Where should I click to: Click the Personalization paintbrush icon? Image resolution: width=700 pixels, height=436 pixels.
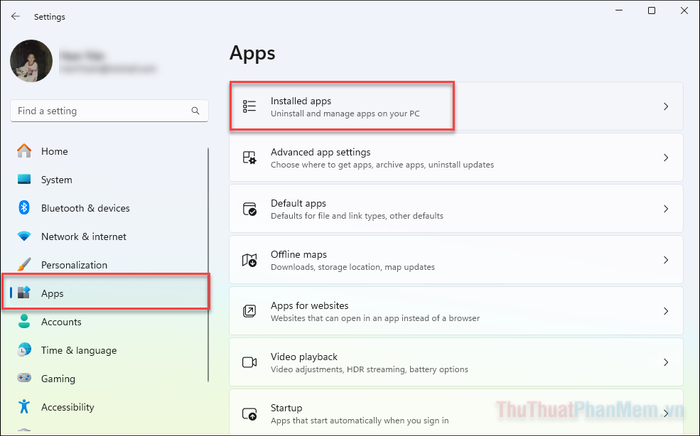(x=24, y=264)
